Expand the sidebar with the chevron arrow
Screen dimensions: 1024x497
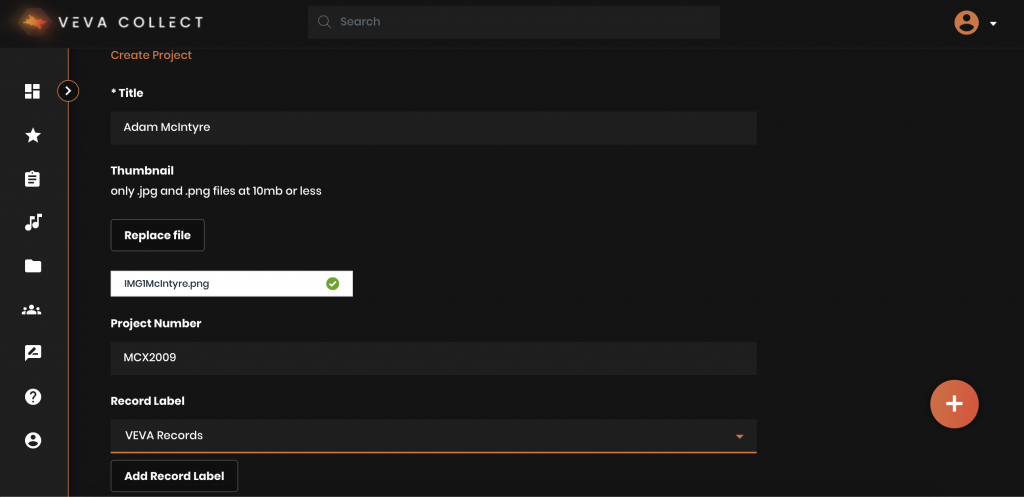pos(68,91)
